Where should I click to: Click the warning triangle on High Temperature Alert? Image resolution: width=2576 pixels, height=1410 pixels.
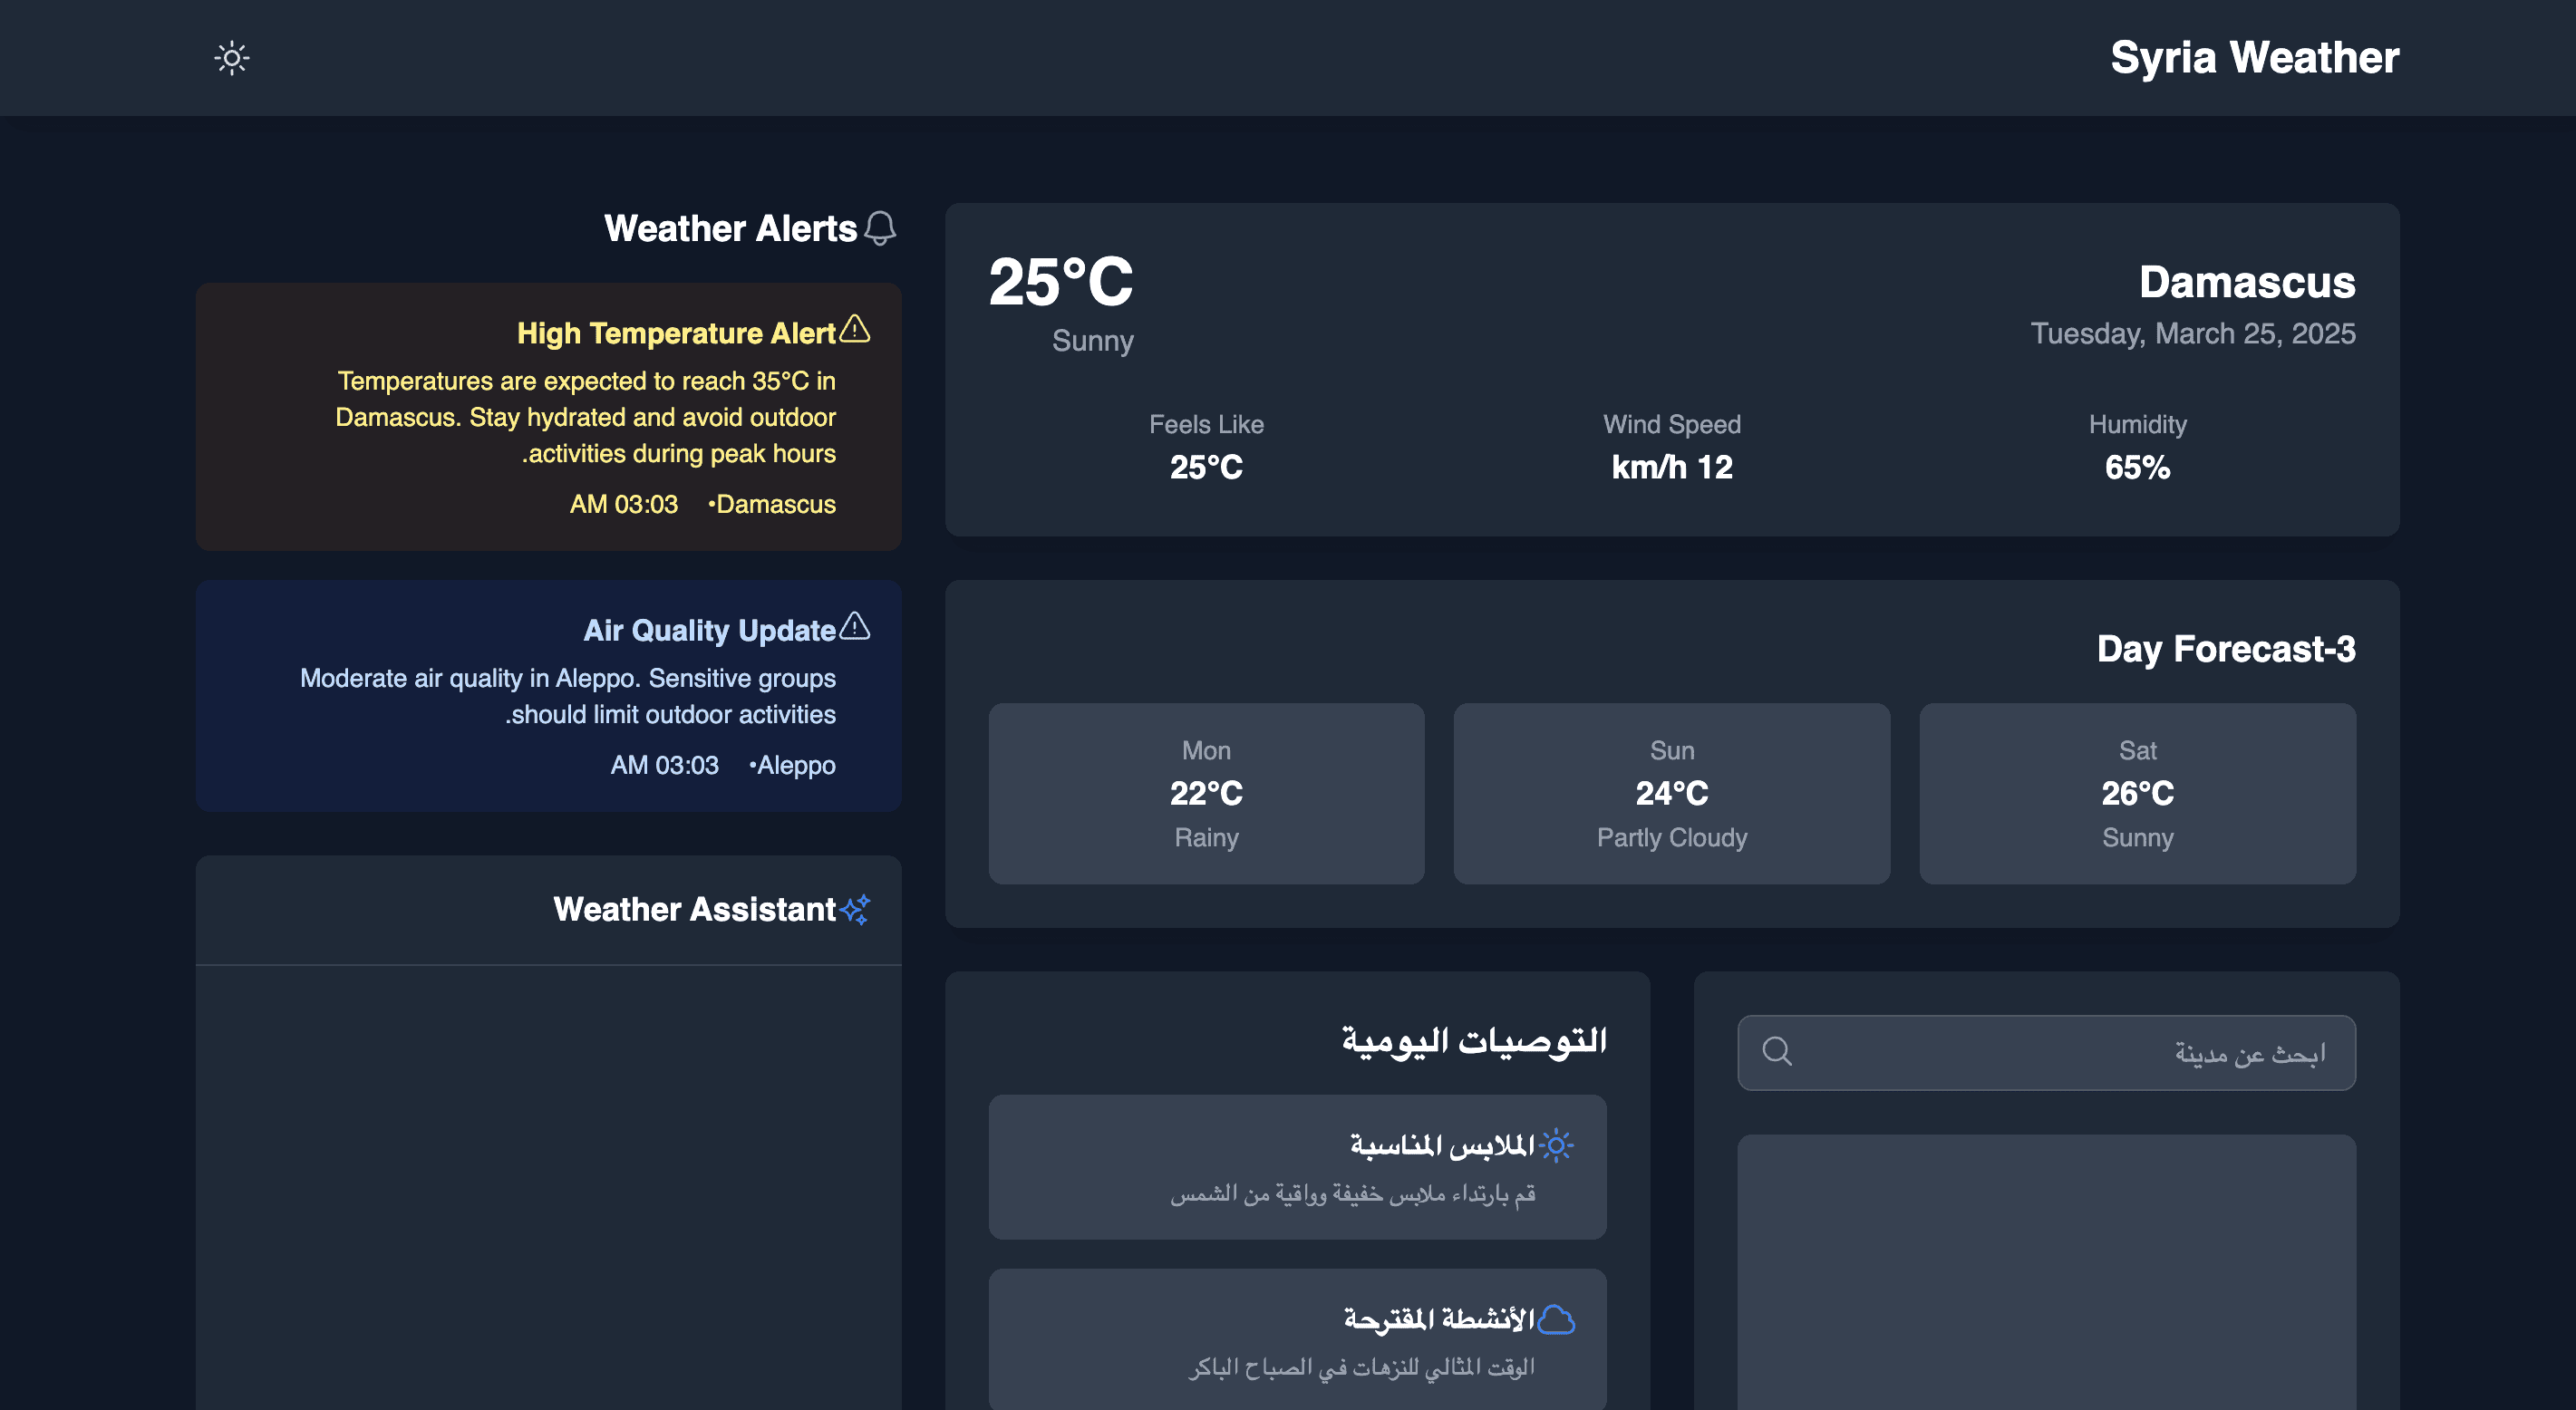point(856,330)
